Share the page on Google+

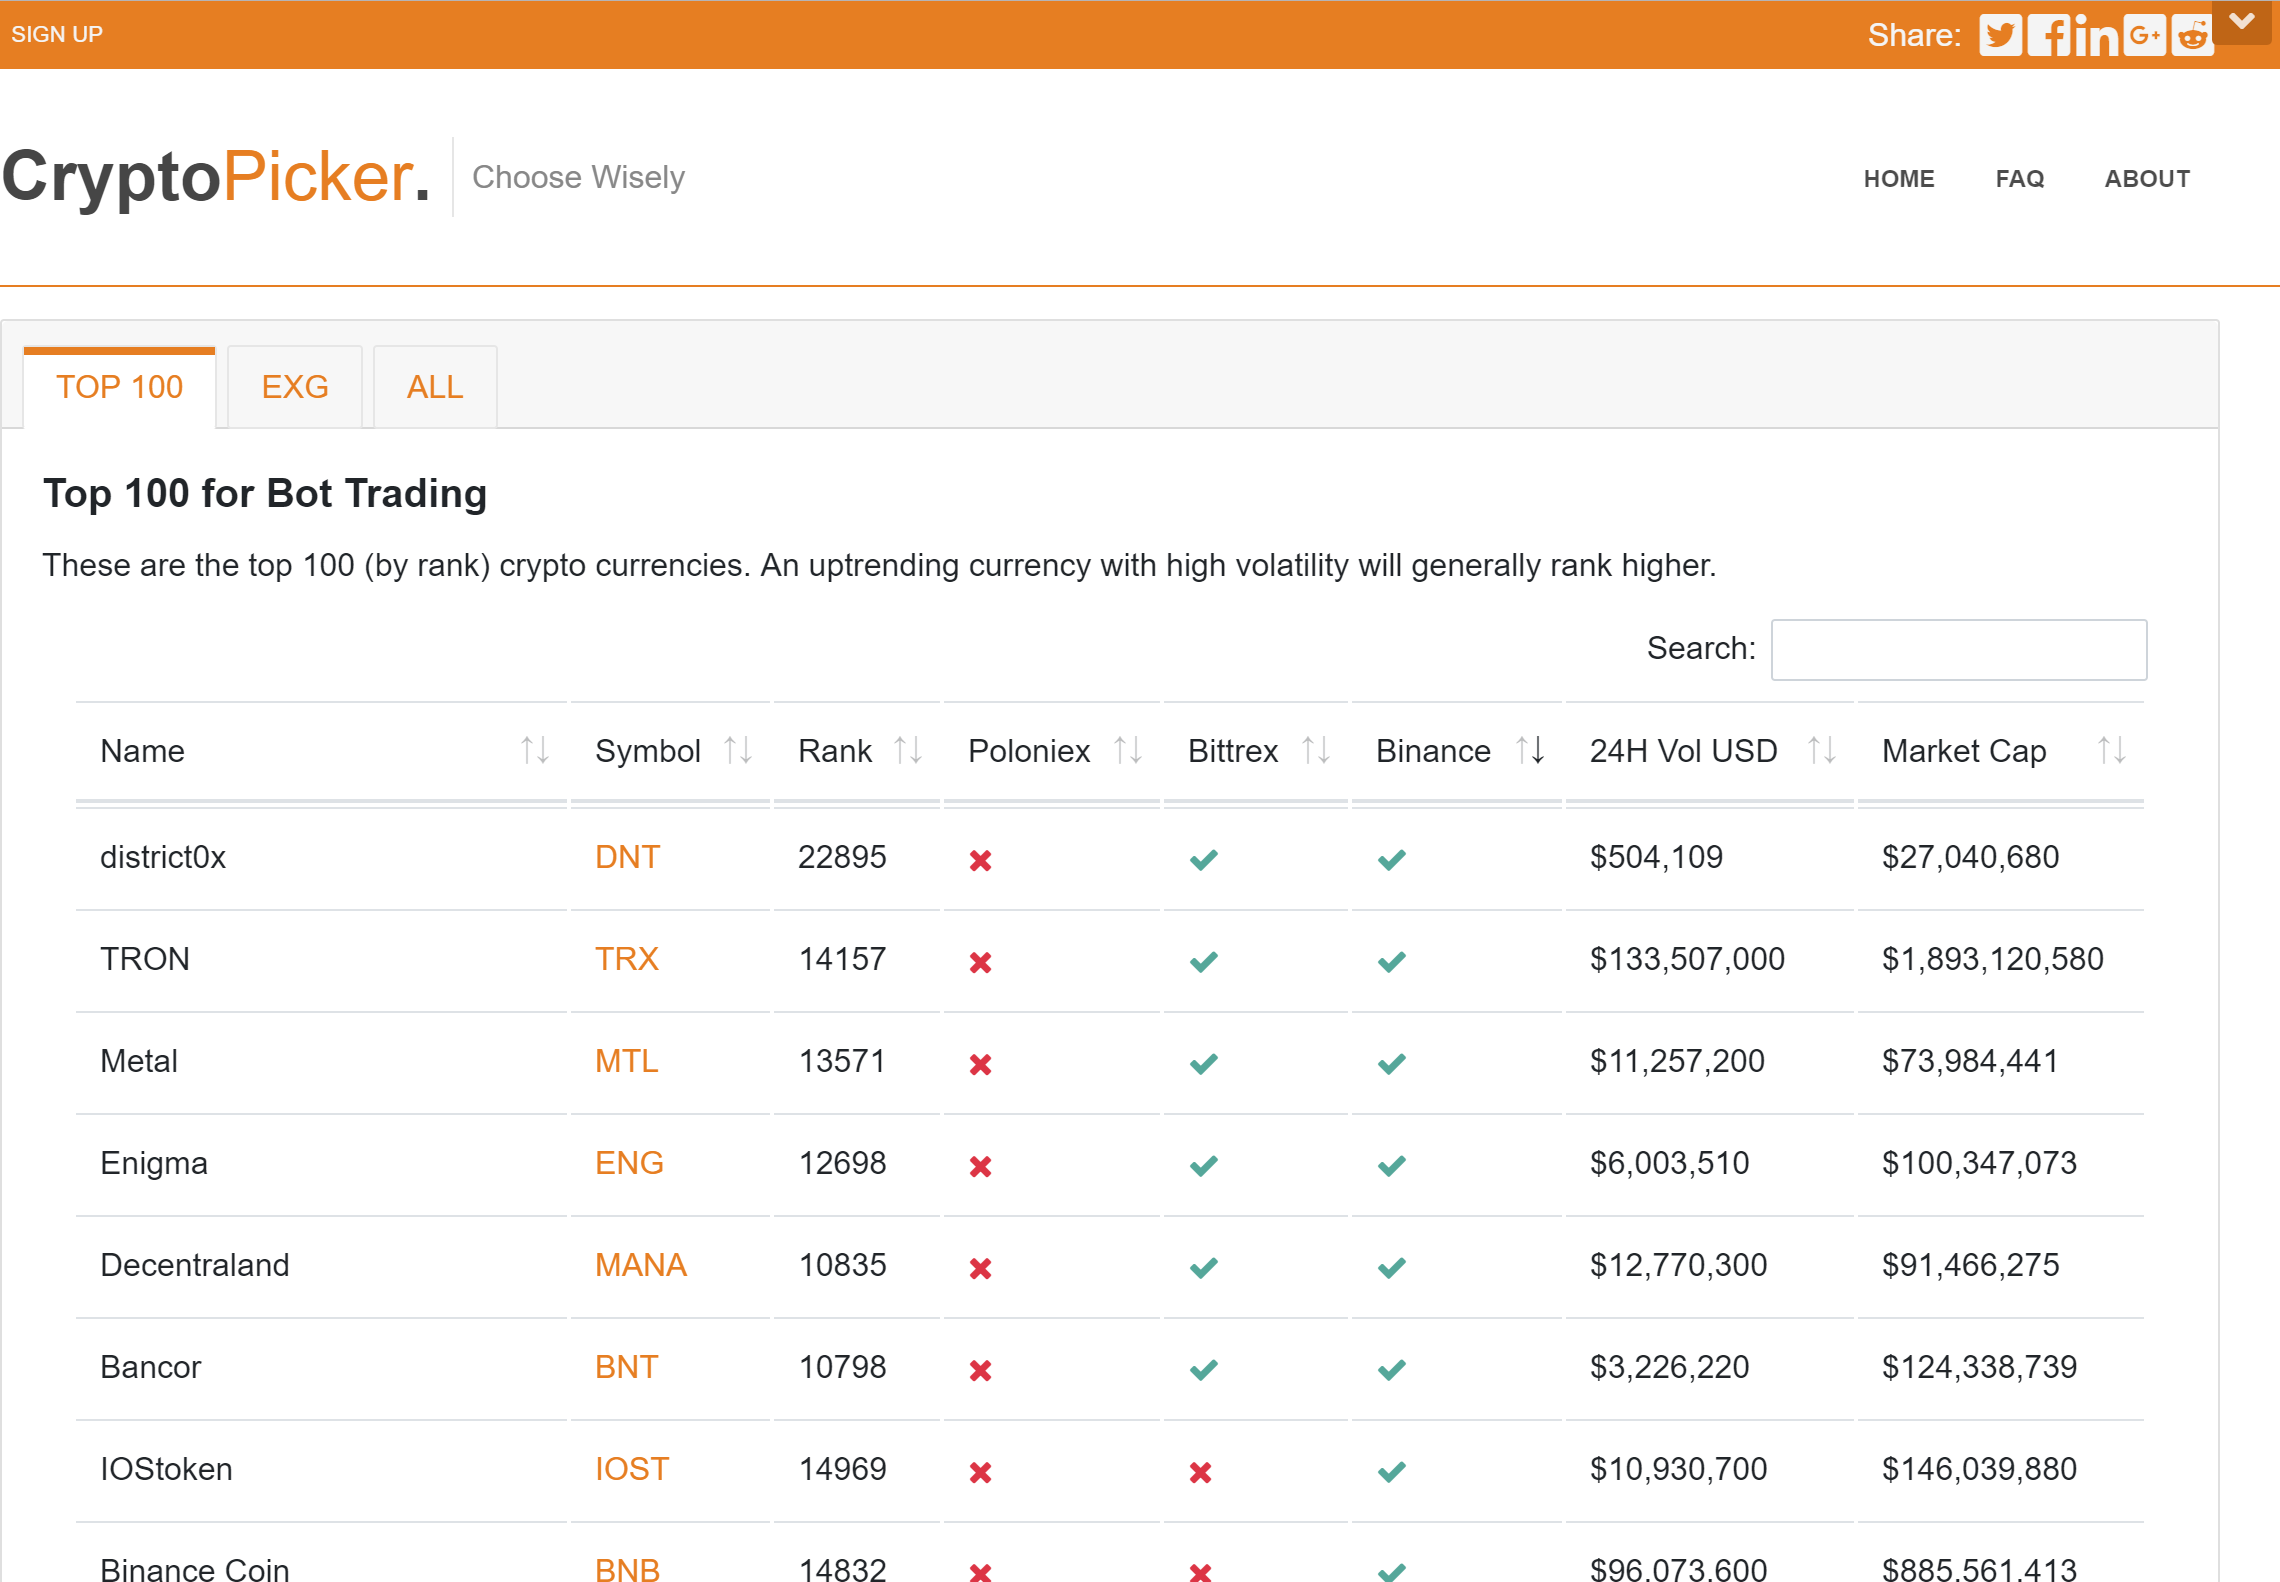[2143, 35]
